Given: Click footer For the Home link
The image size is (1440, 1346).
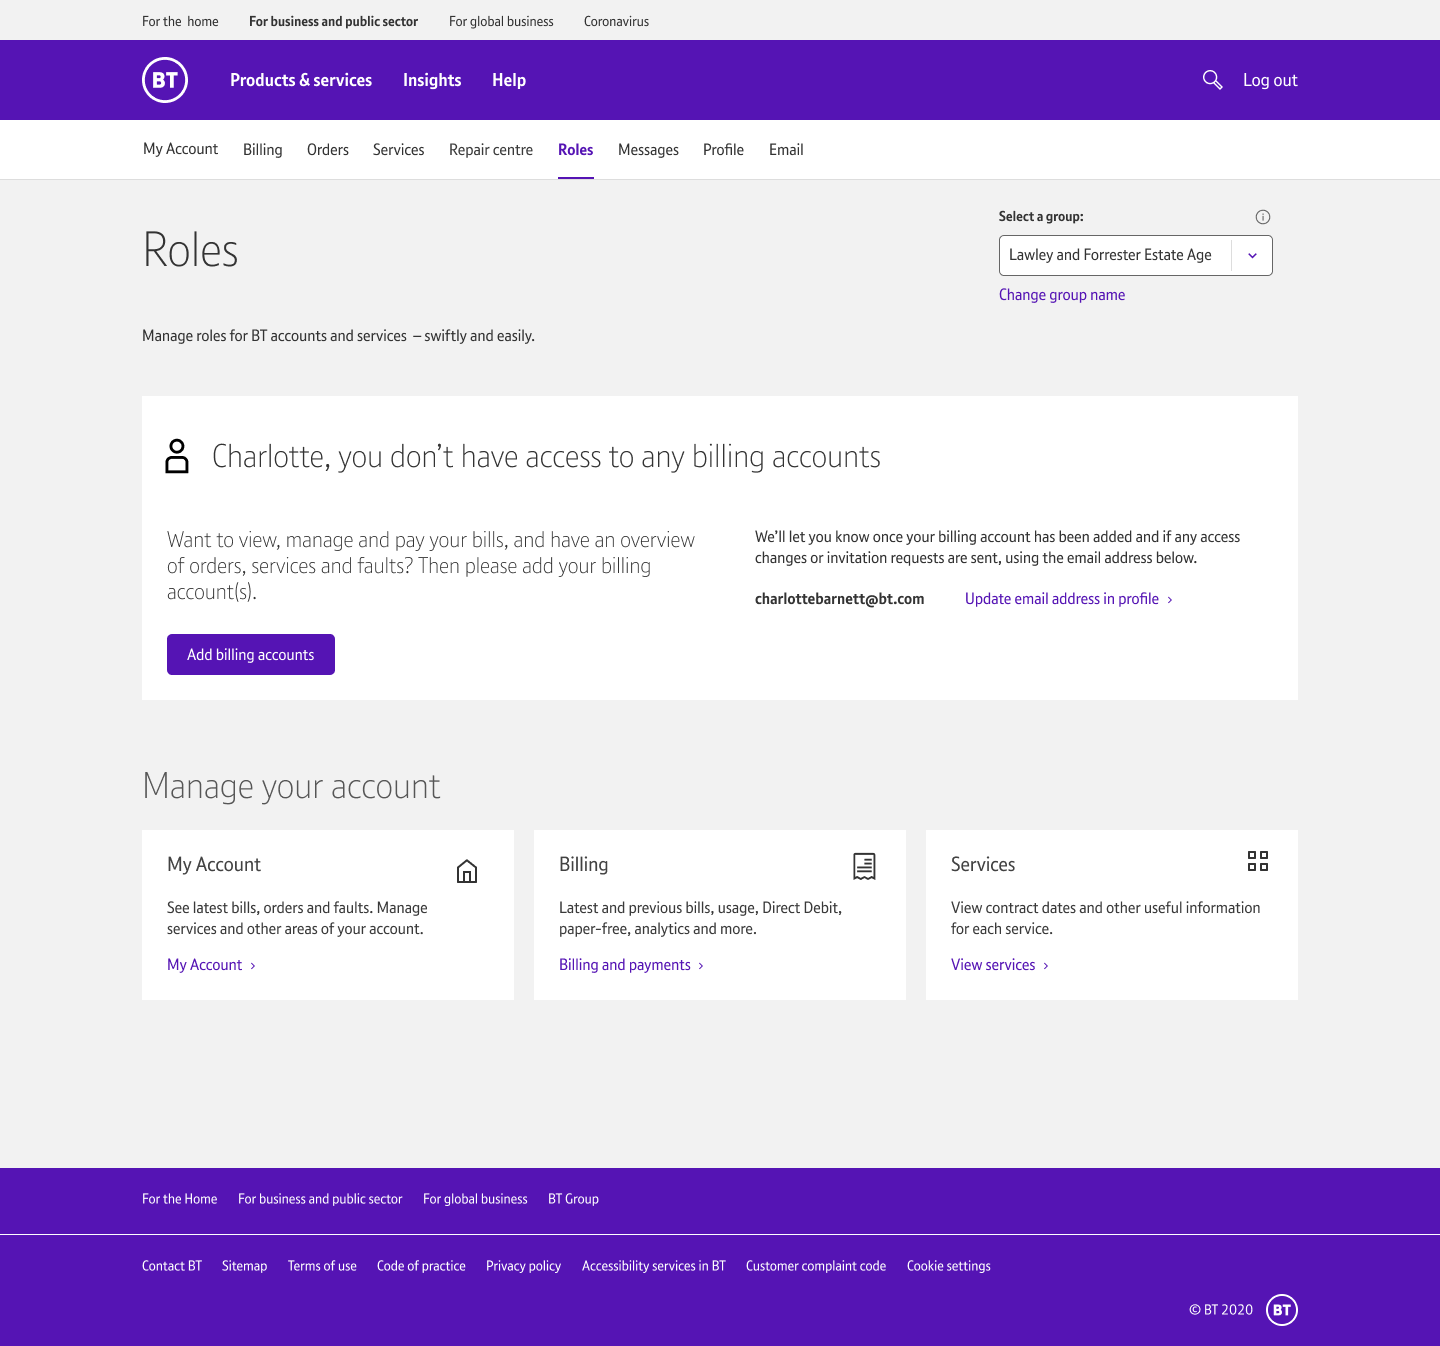Looking at the screenshot, I should click(179, 1199).
